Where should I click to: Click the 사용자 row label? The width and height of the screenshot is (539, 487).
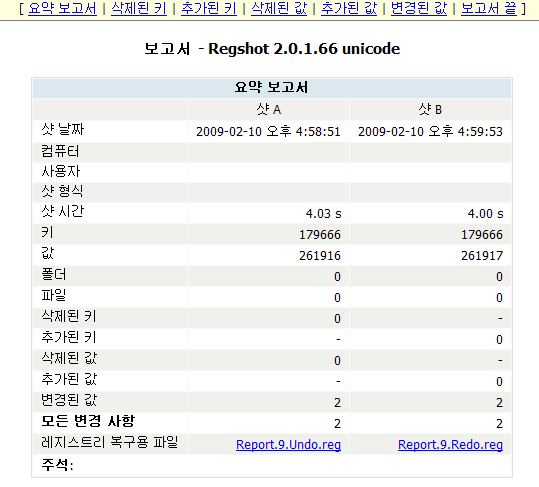(61, 171)
